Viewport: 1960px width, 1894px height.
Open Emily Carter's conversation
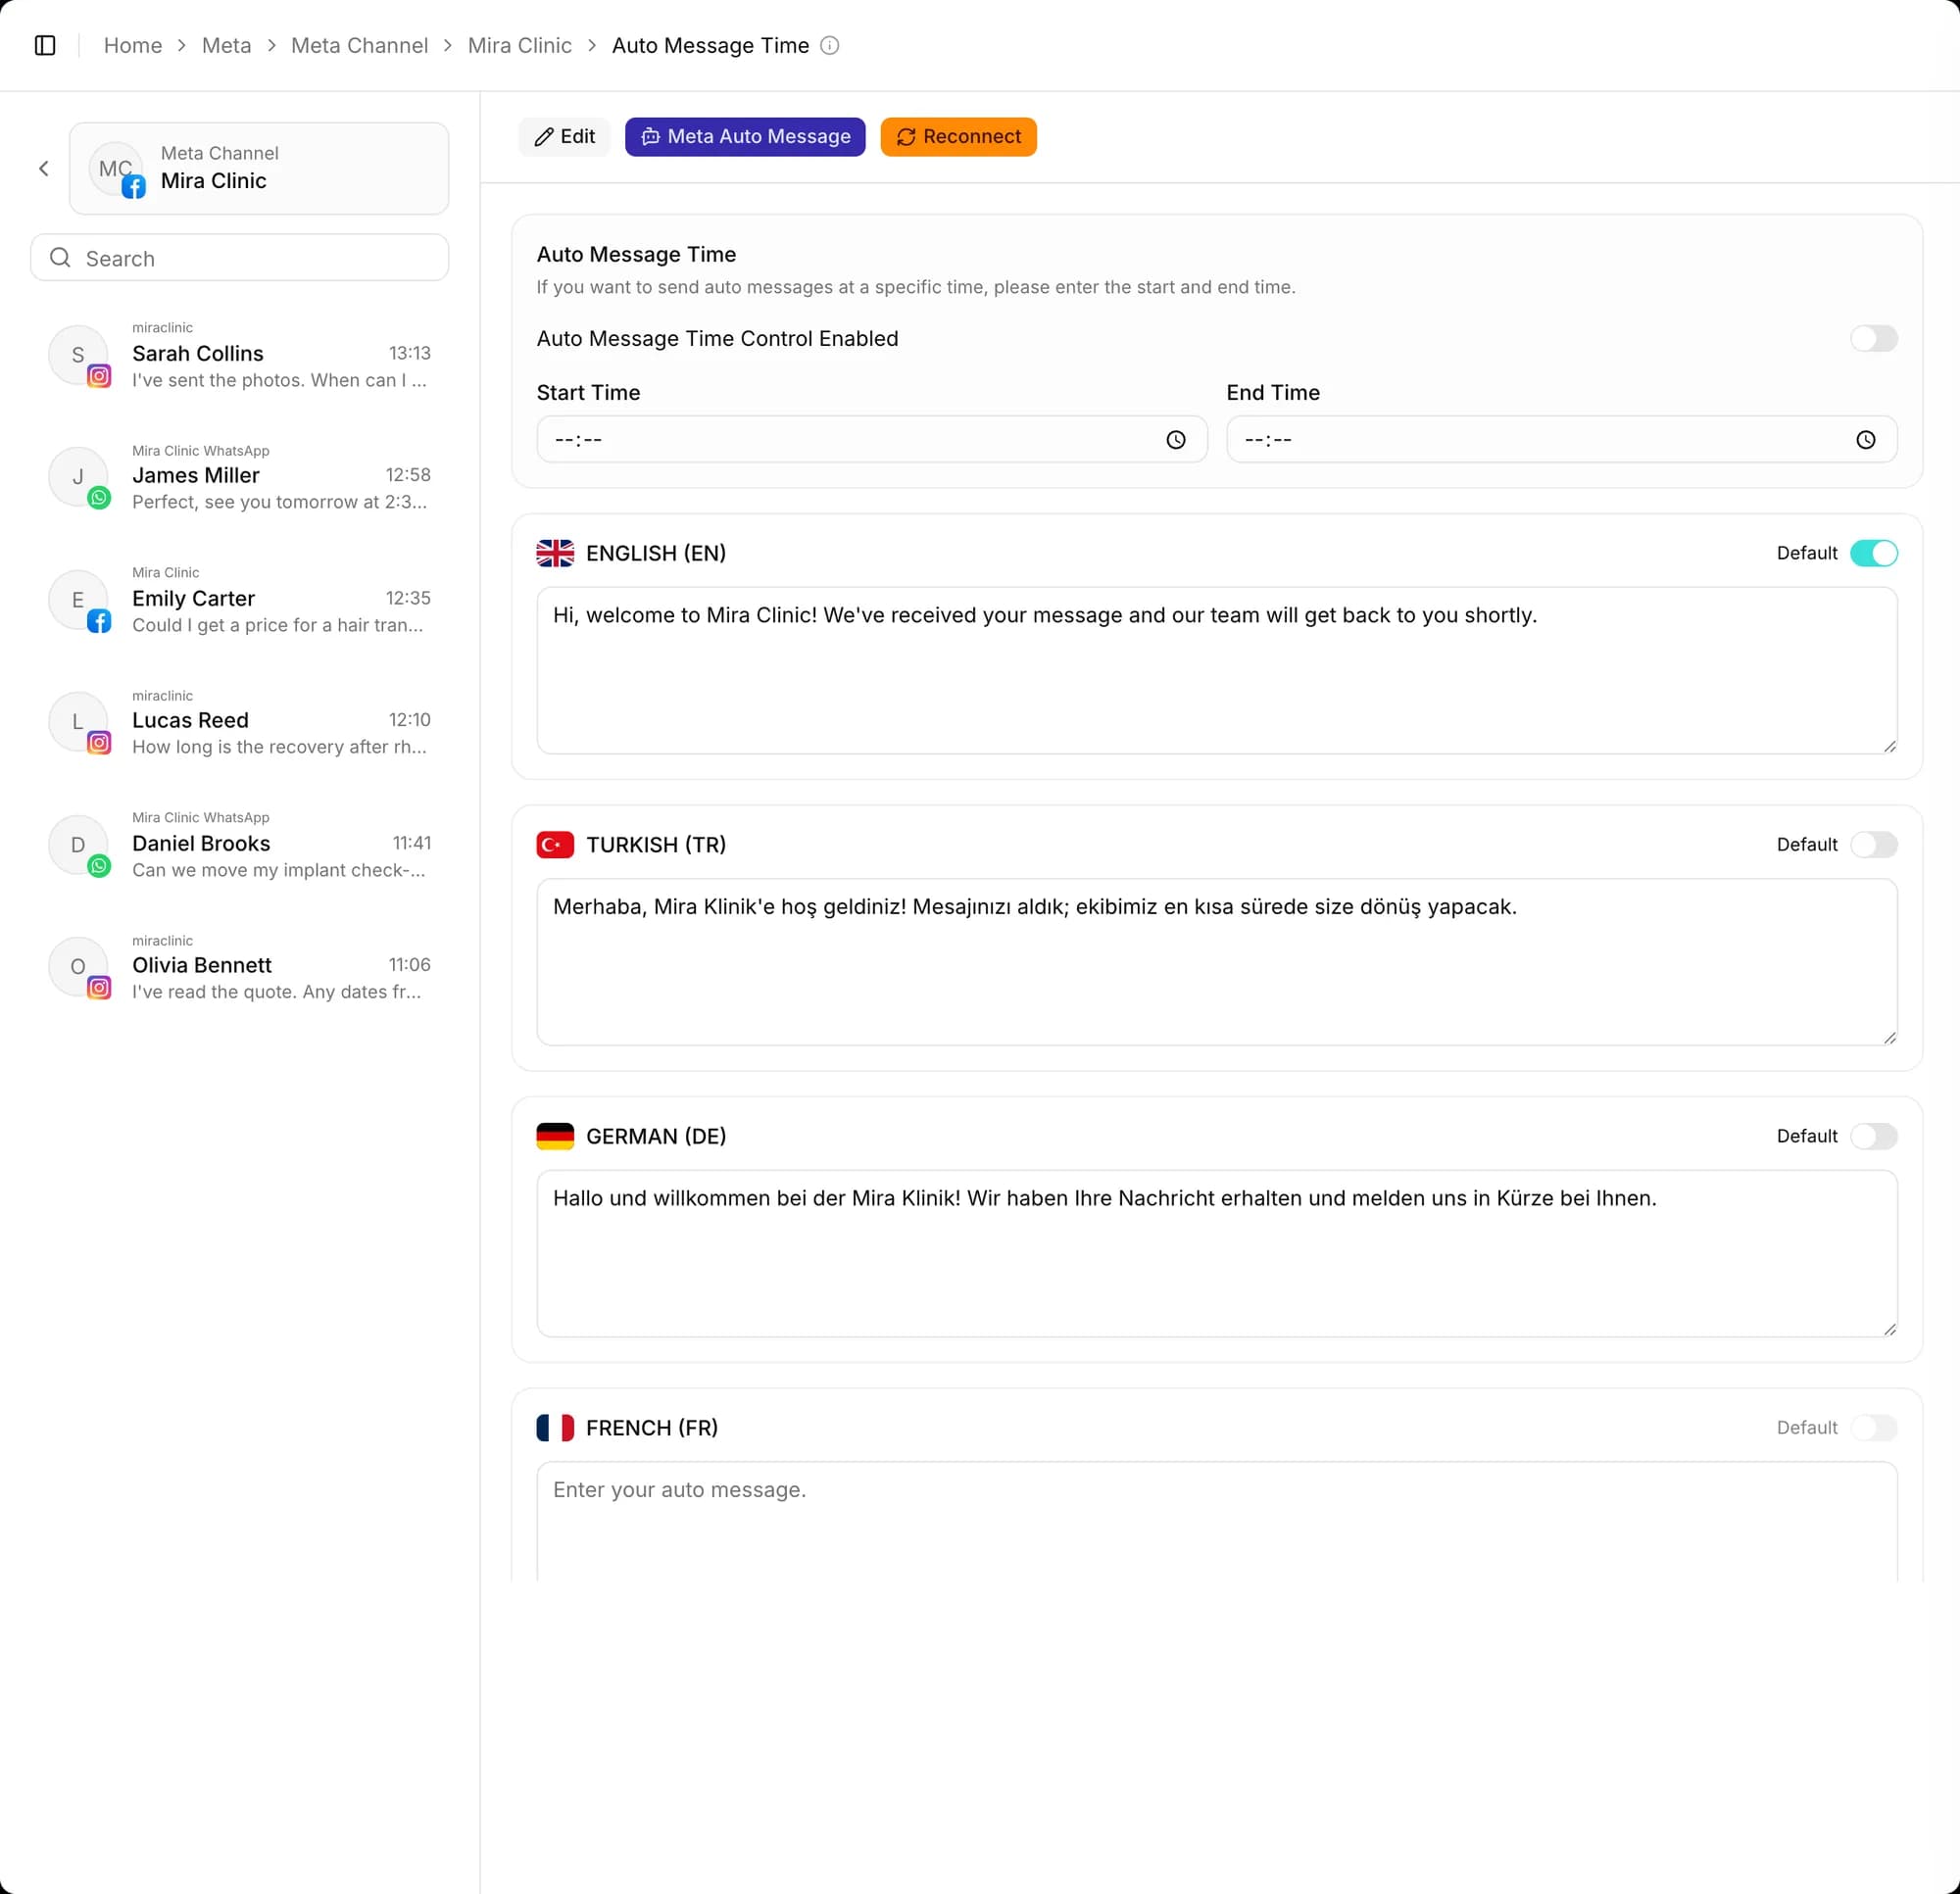(240, 600)
